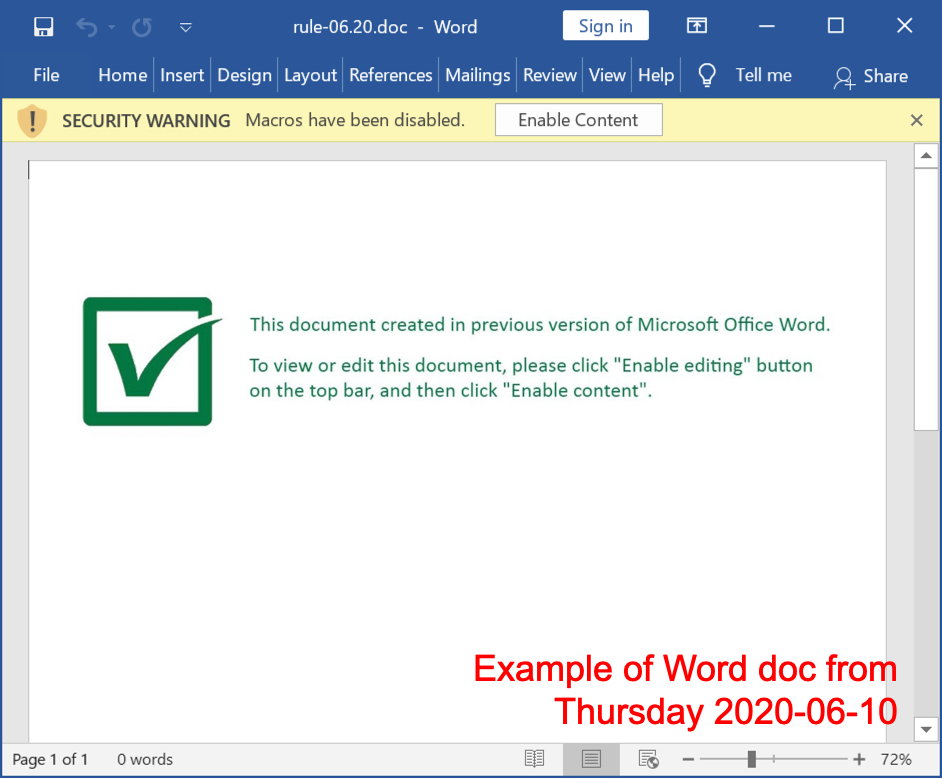The height and width of the screenshot is (778, 942).
Task: Maximize the Word window
Action: pyautogui.click(x=836, y=25)
